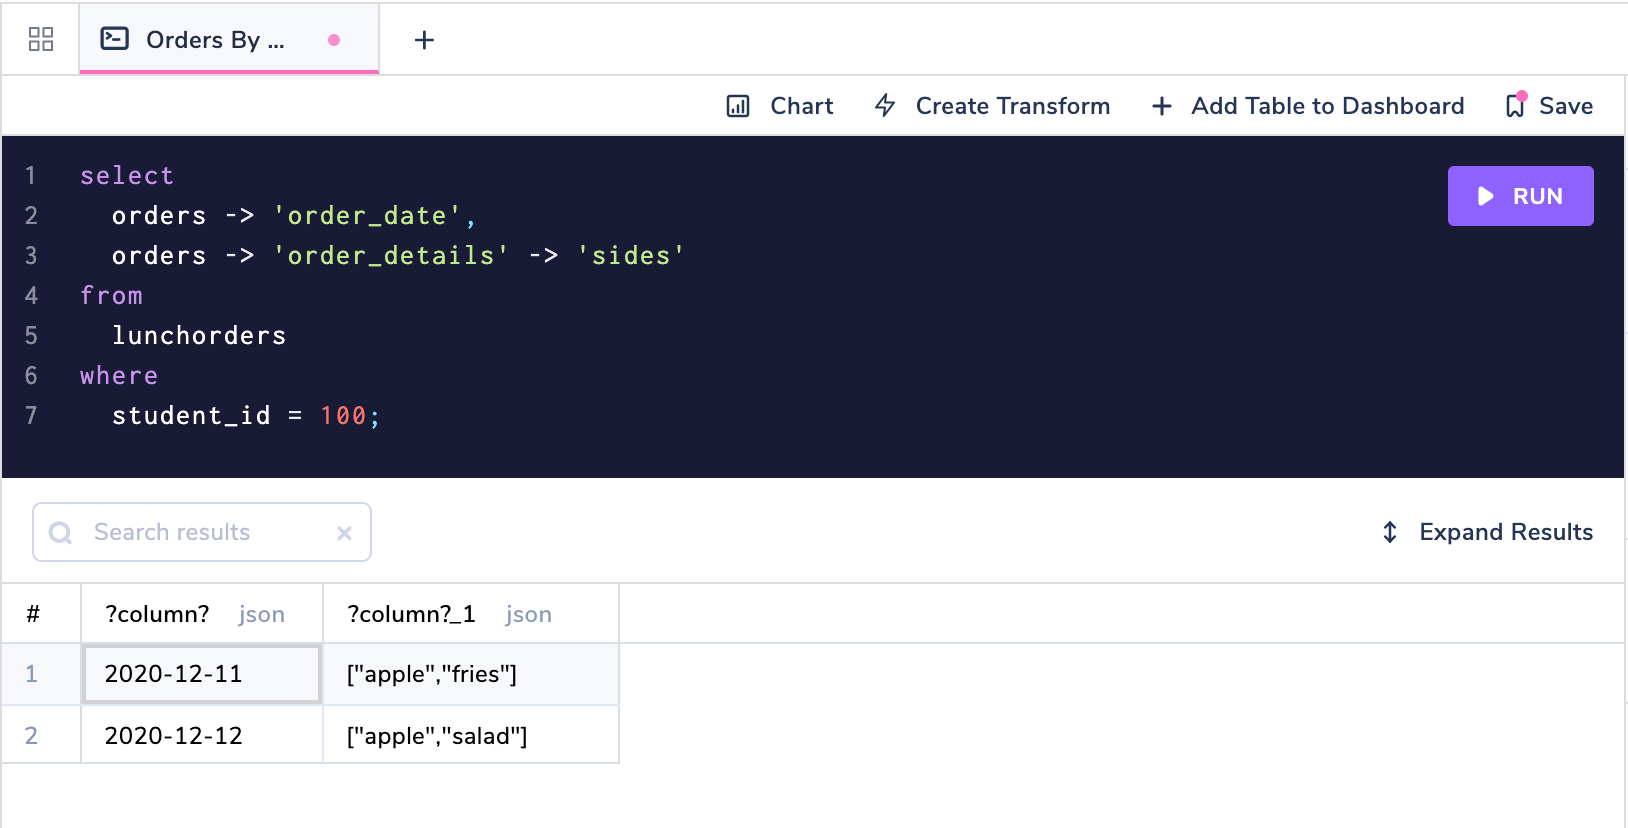Click line 7 in the SQL editor
Screen dimensions: 1628x828
(x=245, y=416)
